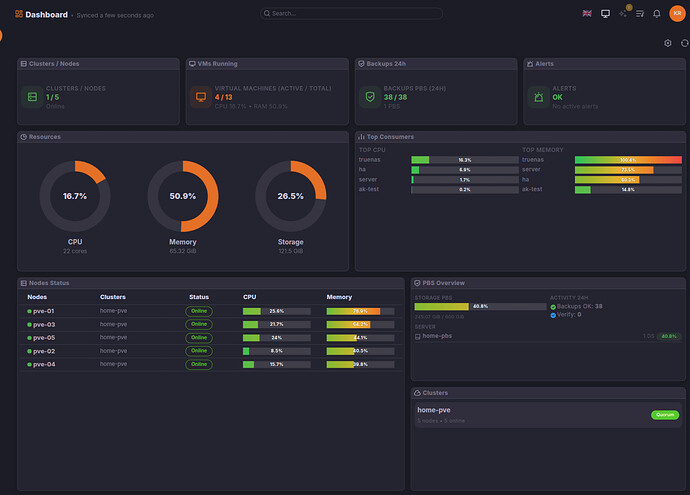Select the home-pbs server entry
690x495 pixels.
coord(439,336)
